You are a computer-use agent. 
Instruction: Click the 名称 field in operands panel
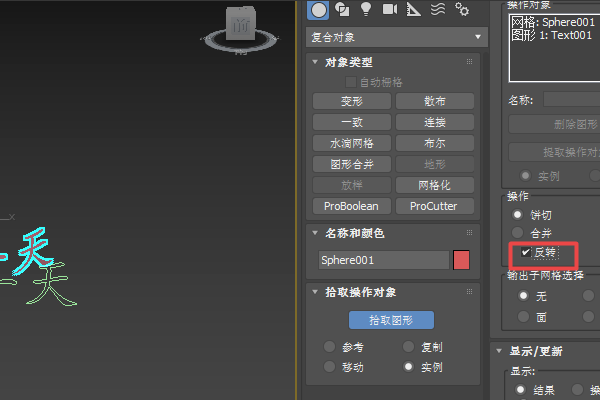[572, 100]
